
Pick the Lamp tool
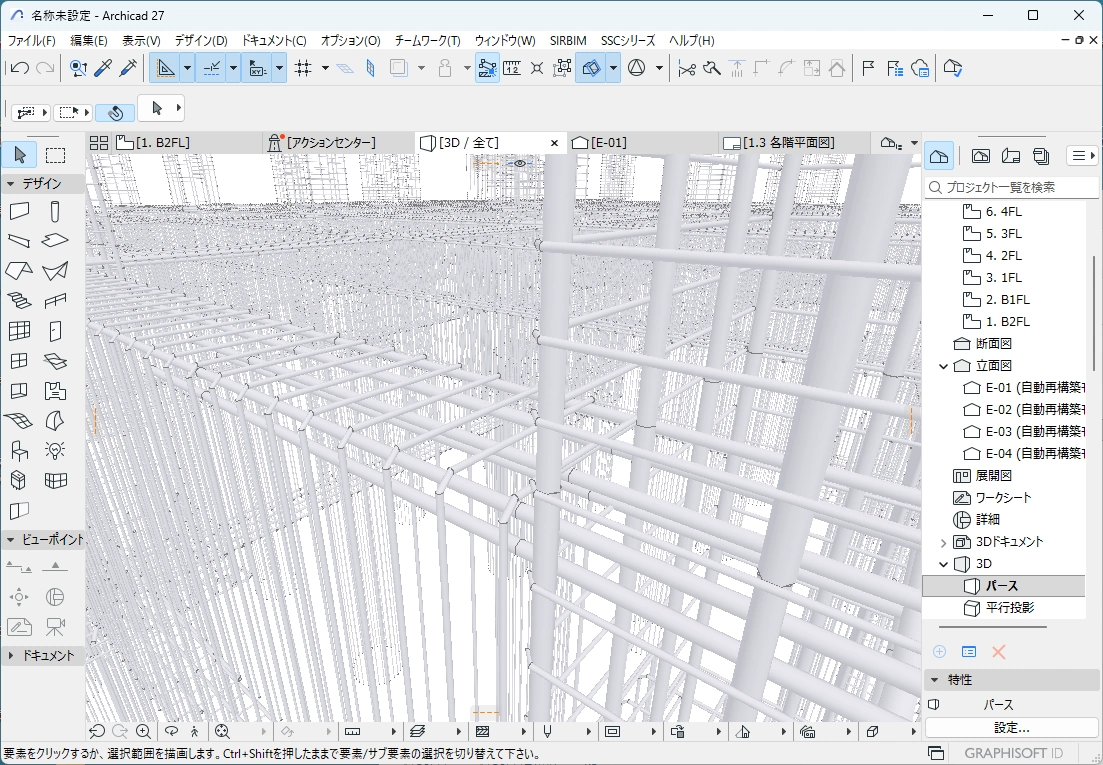pyautogui.click(x=55, y=450)
